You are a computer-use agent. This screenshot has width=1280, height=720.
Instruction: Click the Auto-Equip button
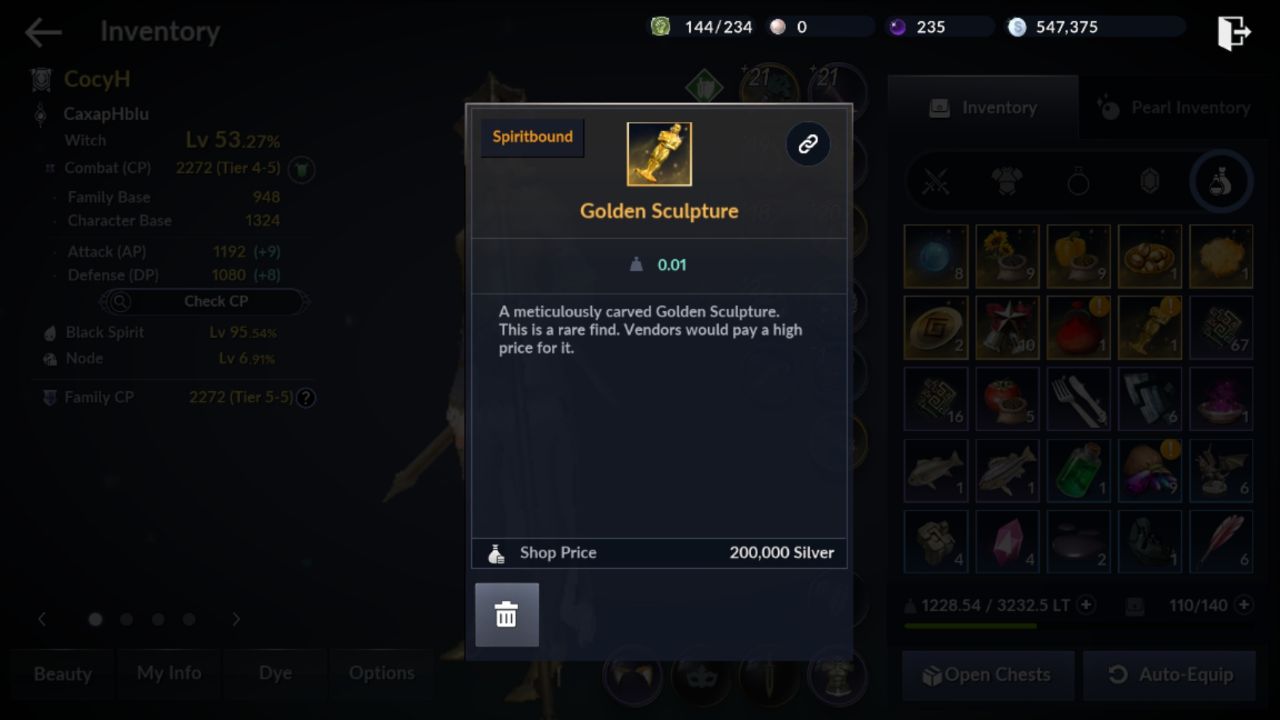pyautogui.click(x=1168, y=675)
